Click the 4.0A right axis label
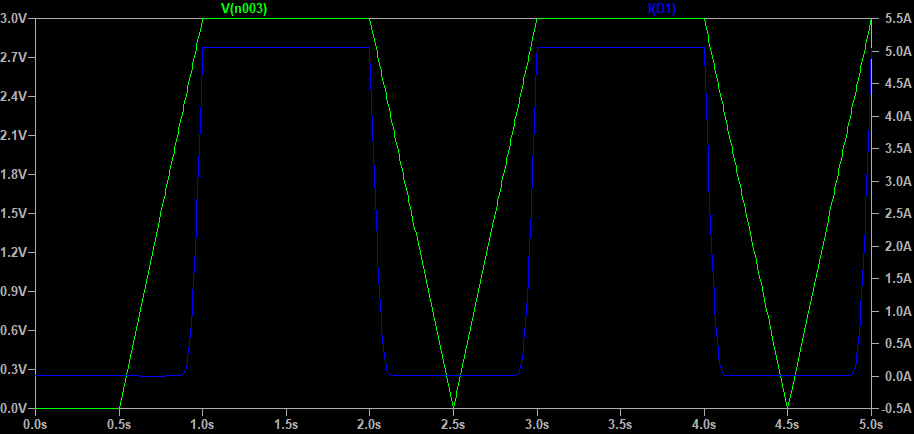Screen dimensions: 914x434 pyautogui.click(x=898, y=117)
